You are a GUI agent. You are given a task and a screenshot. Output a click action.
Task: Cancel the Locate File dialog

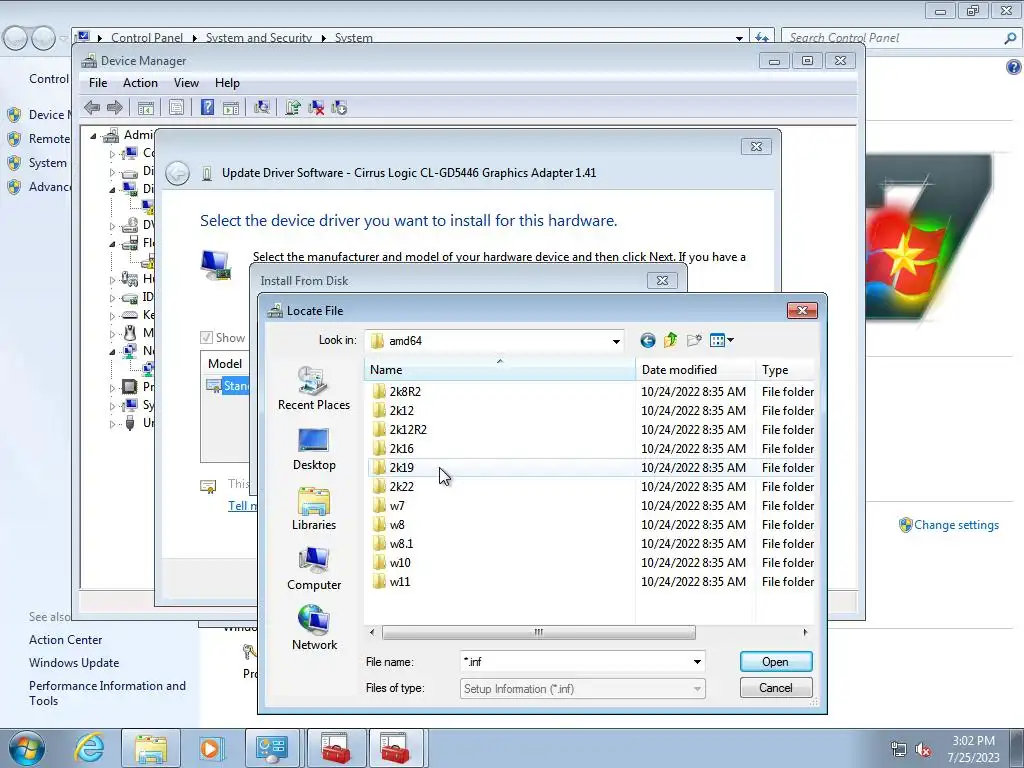pos(776,688)
